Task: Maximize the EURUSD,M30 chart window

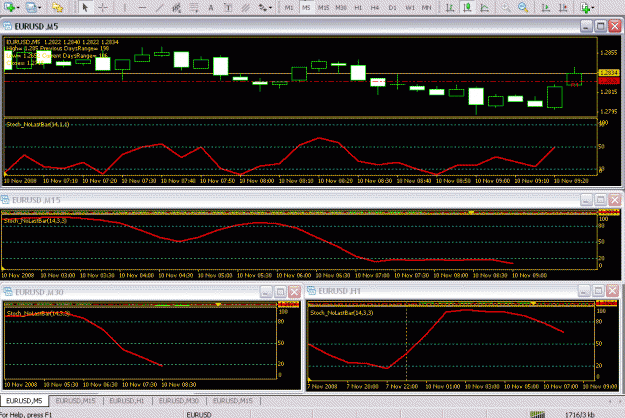Action: [x=280, y=292]
